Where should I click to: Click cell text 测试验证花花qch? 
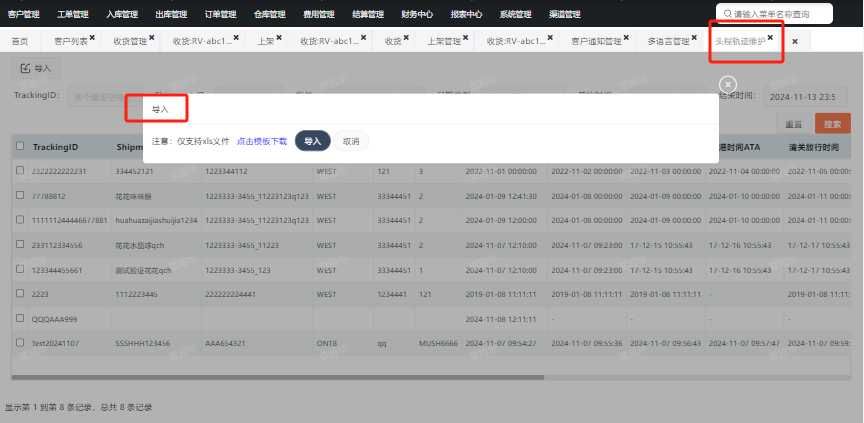pos(143,269)
